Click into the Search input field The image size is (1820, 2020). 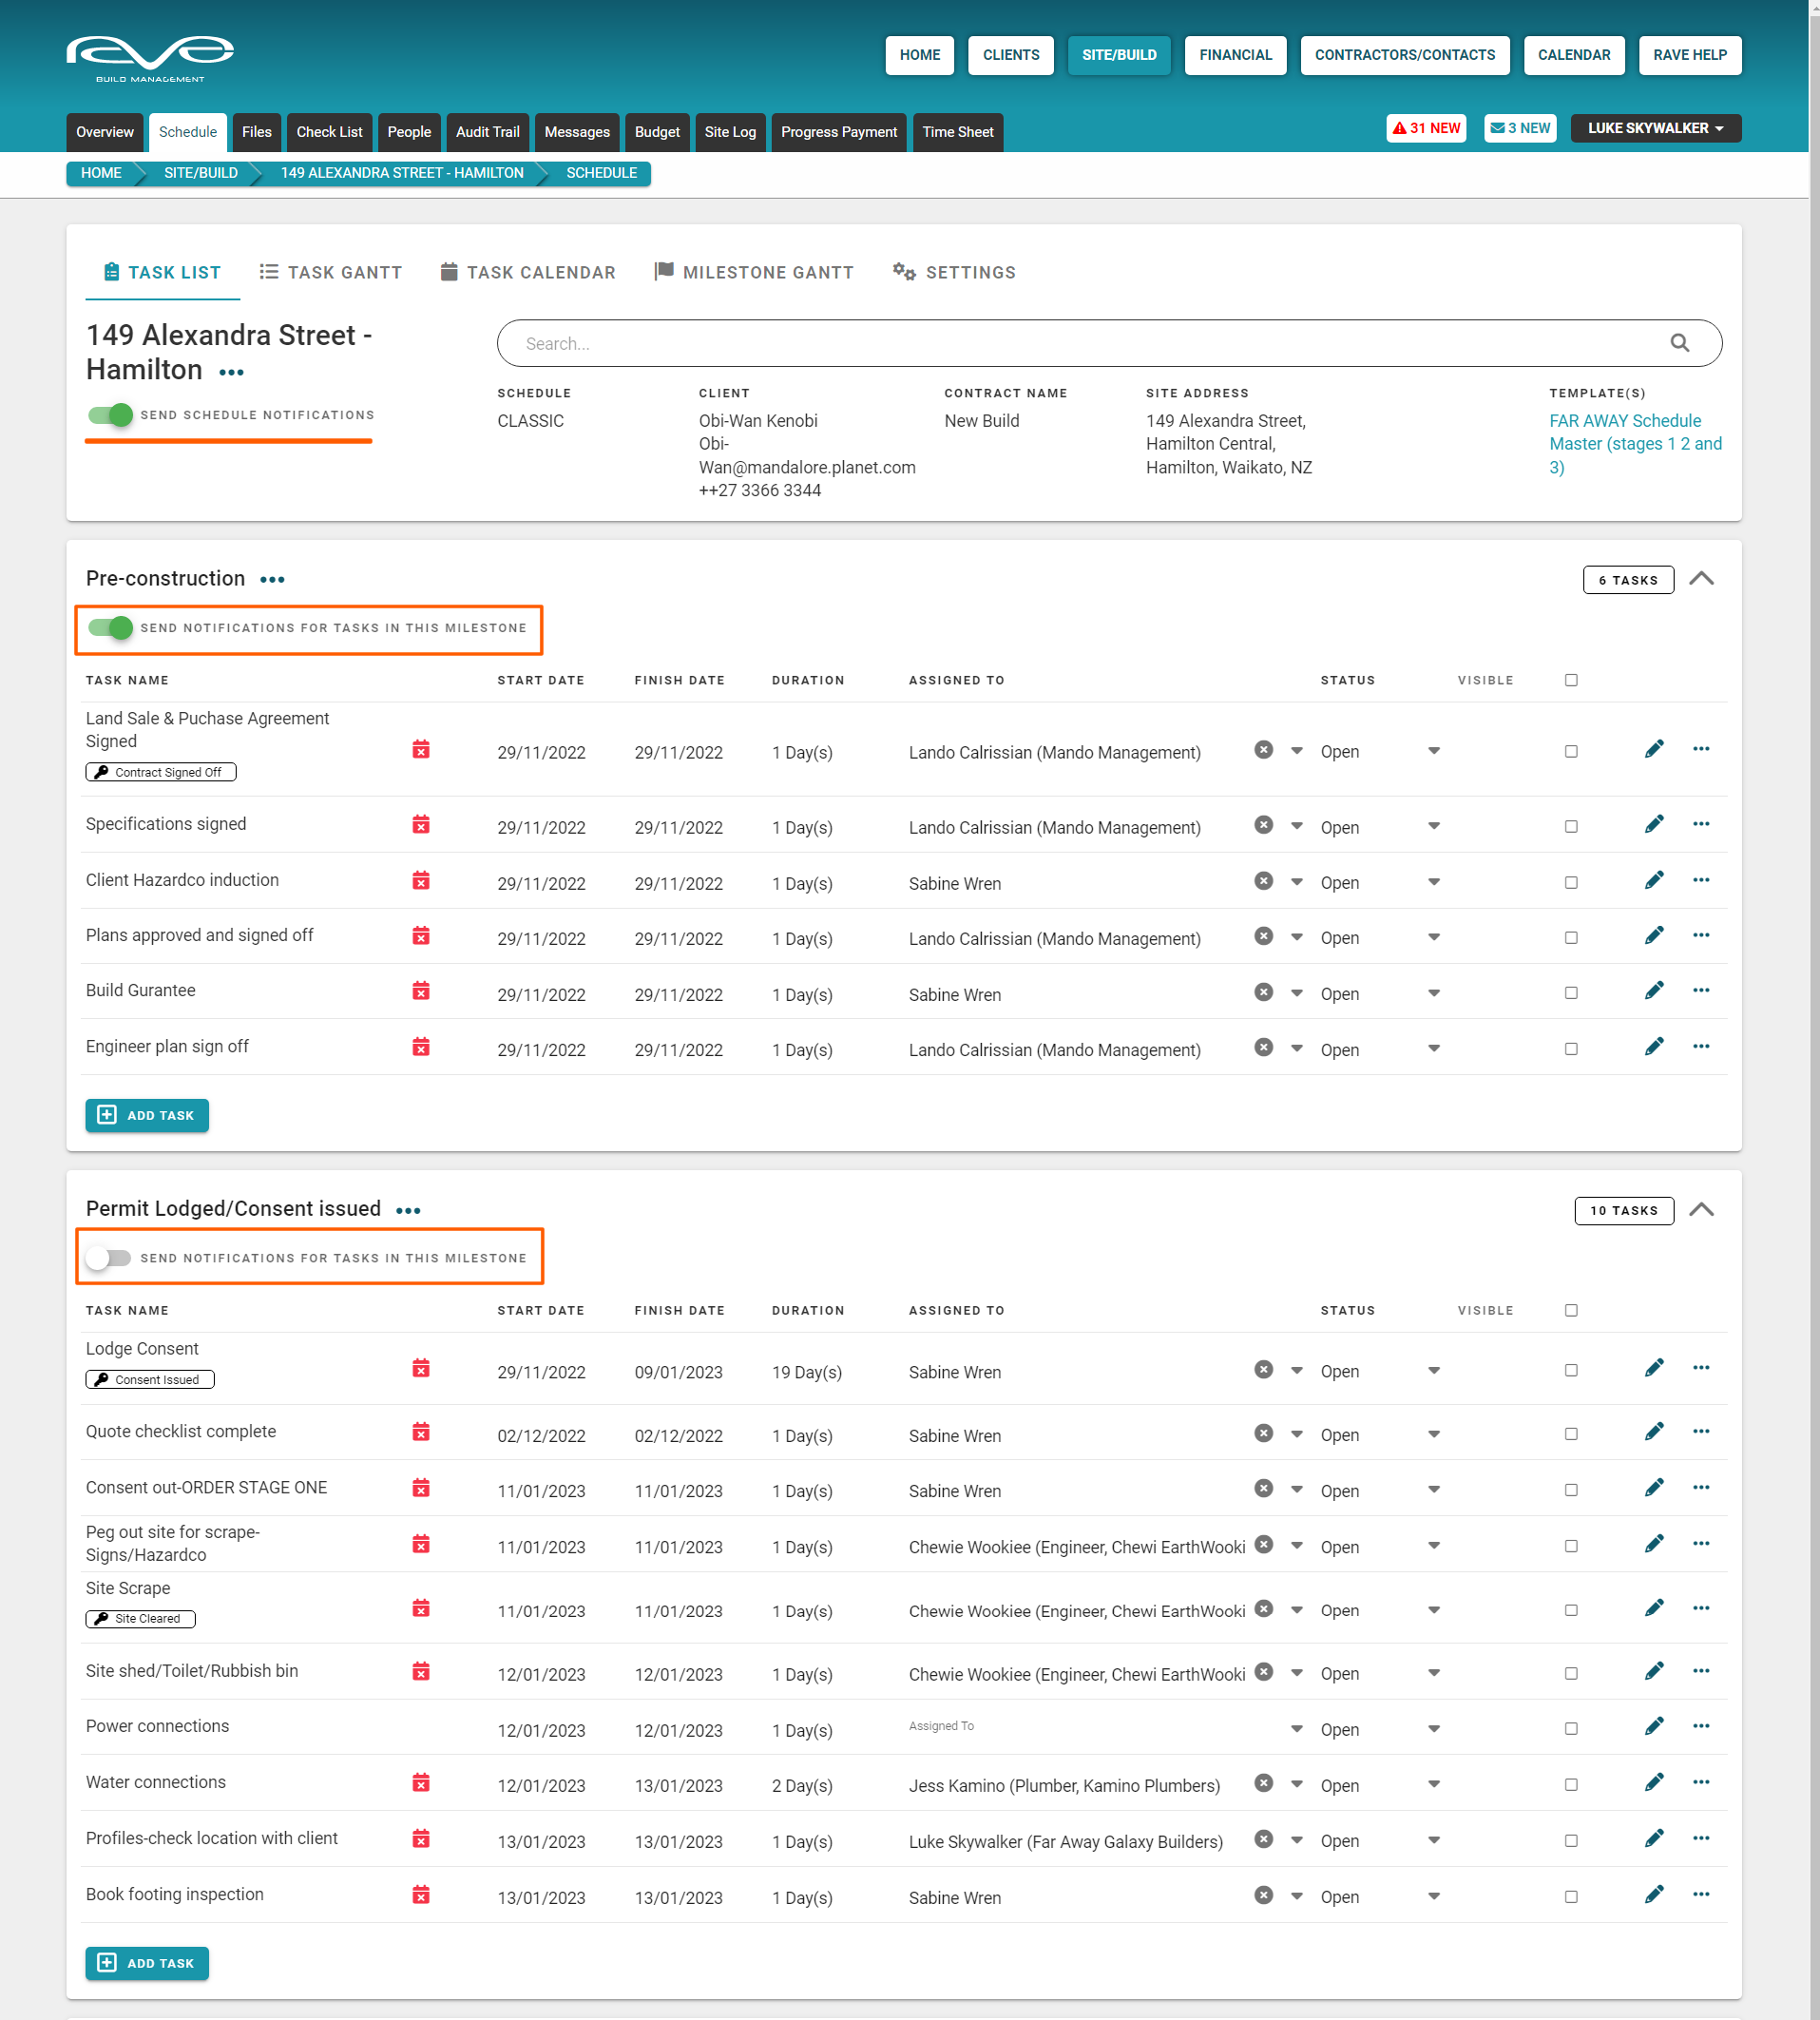(1085, 344)
